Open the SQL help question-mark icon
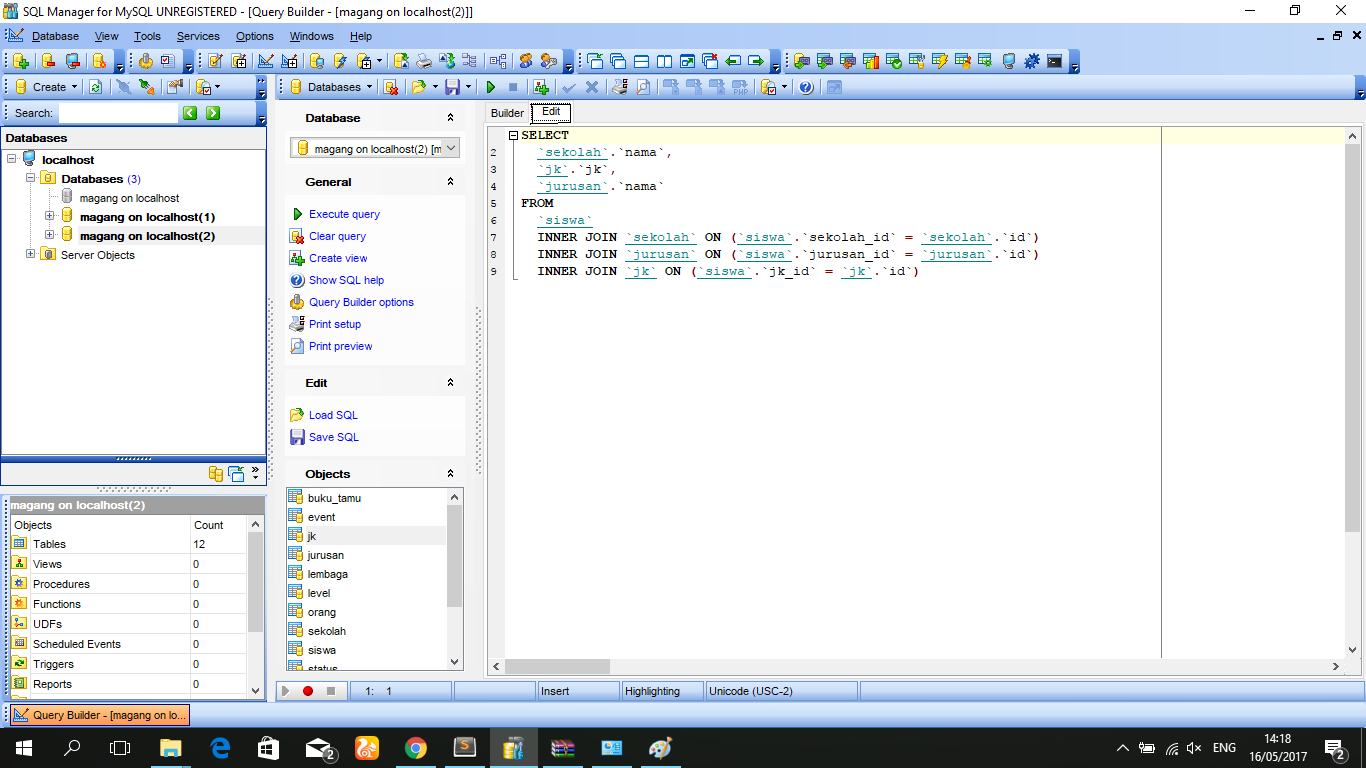Viewport: 1366px width, 768px height. click(805, 87)
